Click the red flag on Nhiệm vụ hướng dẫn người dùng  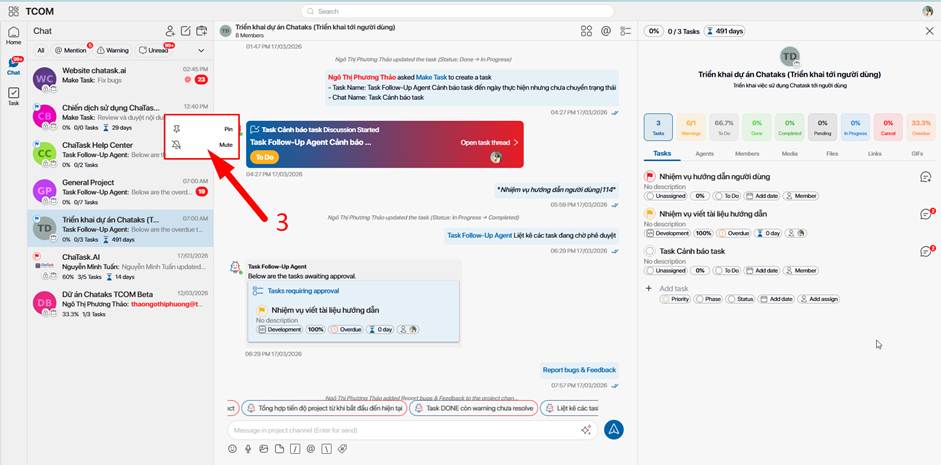coord(649,176)
